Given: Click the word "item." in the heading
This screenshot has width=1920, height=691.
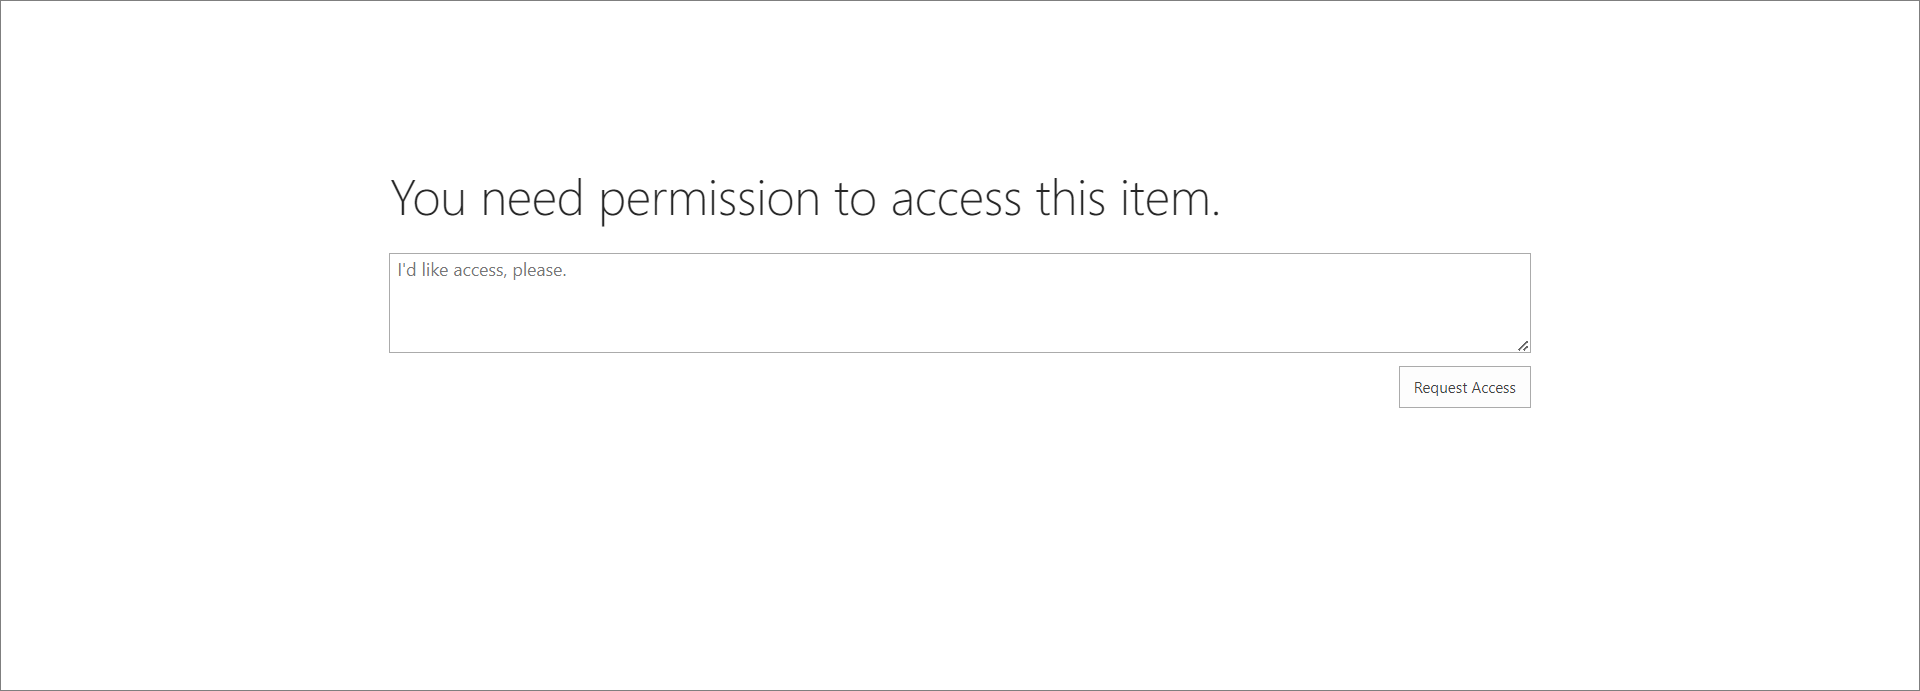Looking at the screenshot, I should point(1169,198).
